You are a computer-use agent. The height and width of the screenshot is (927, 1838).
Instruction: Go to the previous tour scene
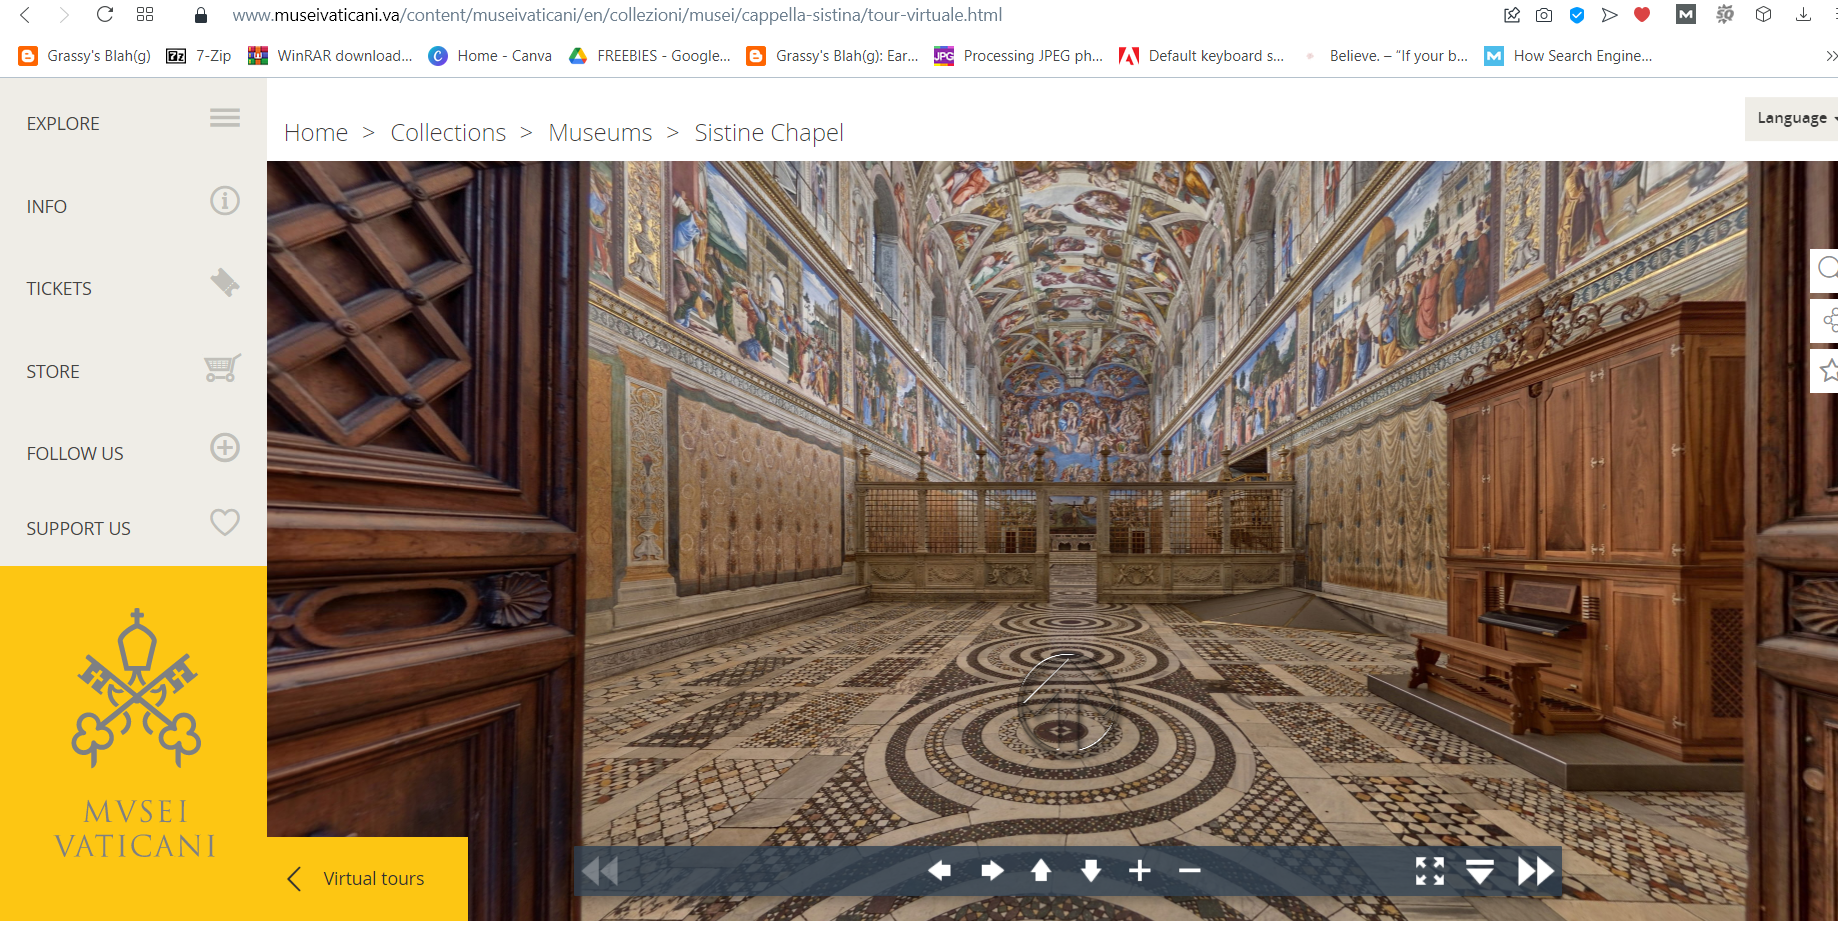pyautogui.click(x=601, y=871)
